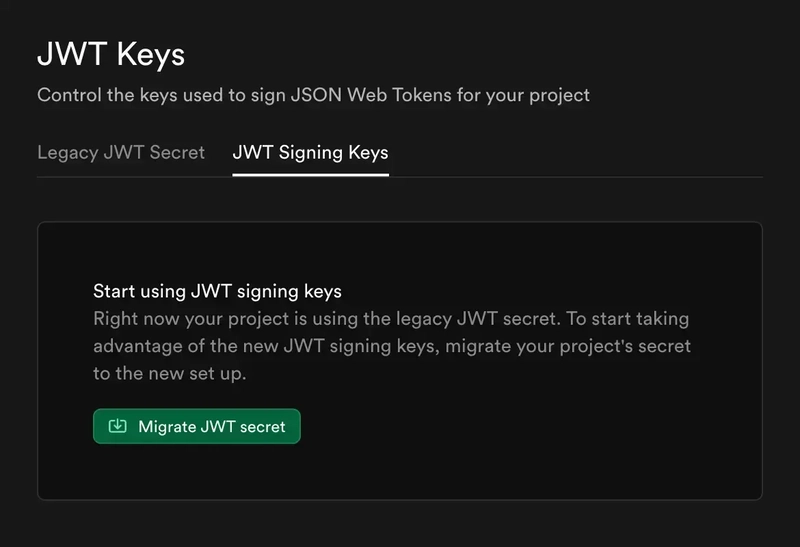Image resolution: width=800 pixels, height=547 pixels.
Task: Open the Legacy JWT Secret tab
Action: [x=121, y=153]
